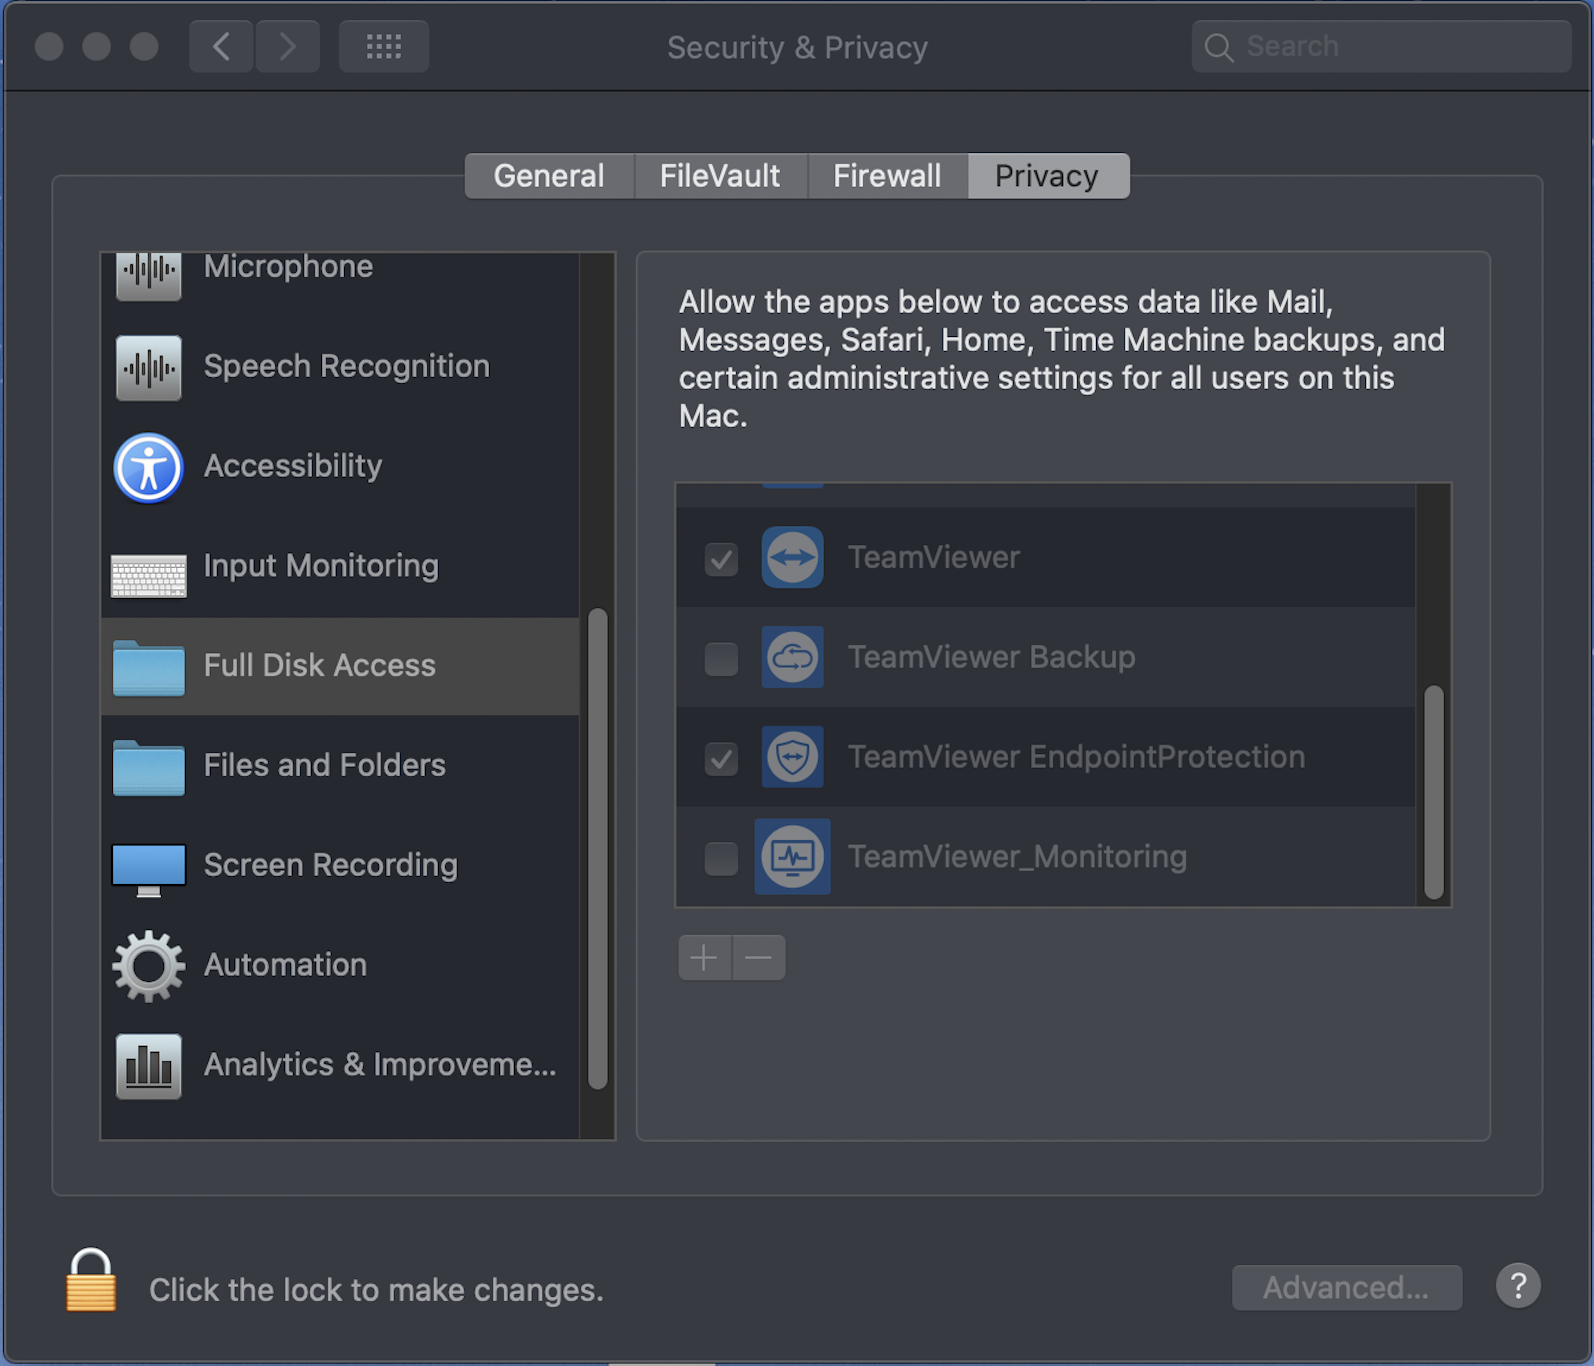
Task: Click the 'Click the lock to make changes.' text
Action: 376,1290
